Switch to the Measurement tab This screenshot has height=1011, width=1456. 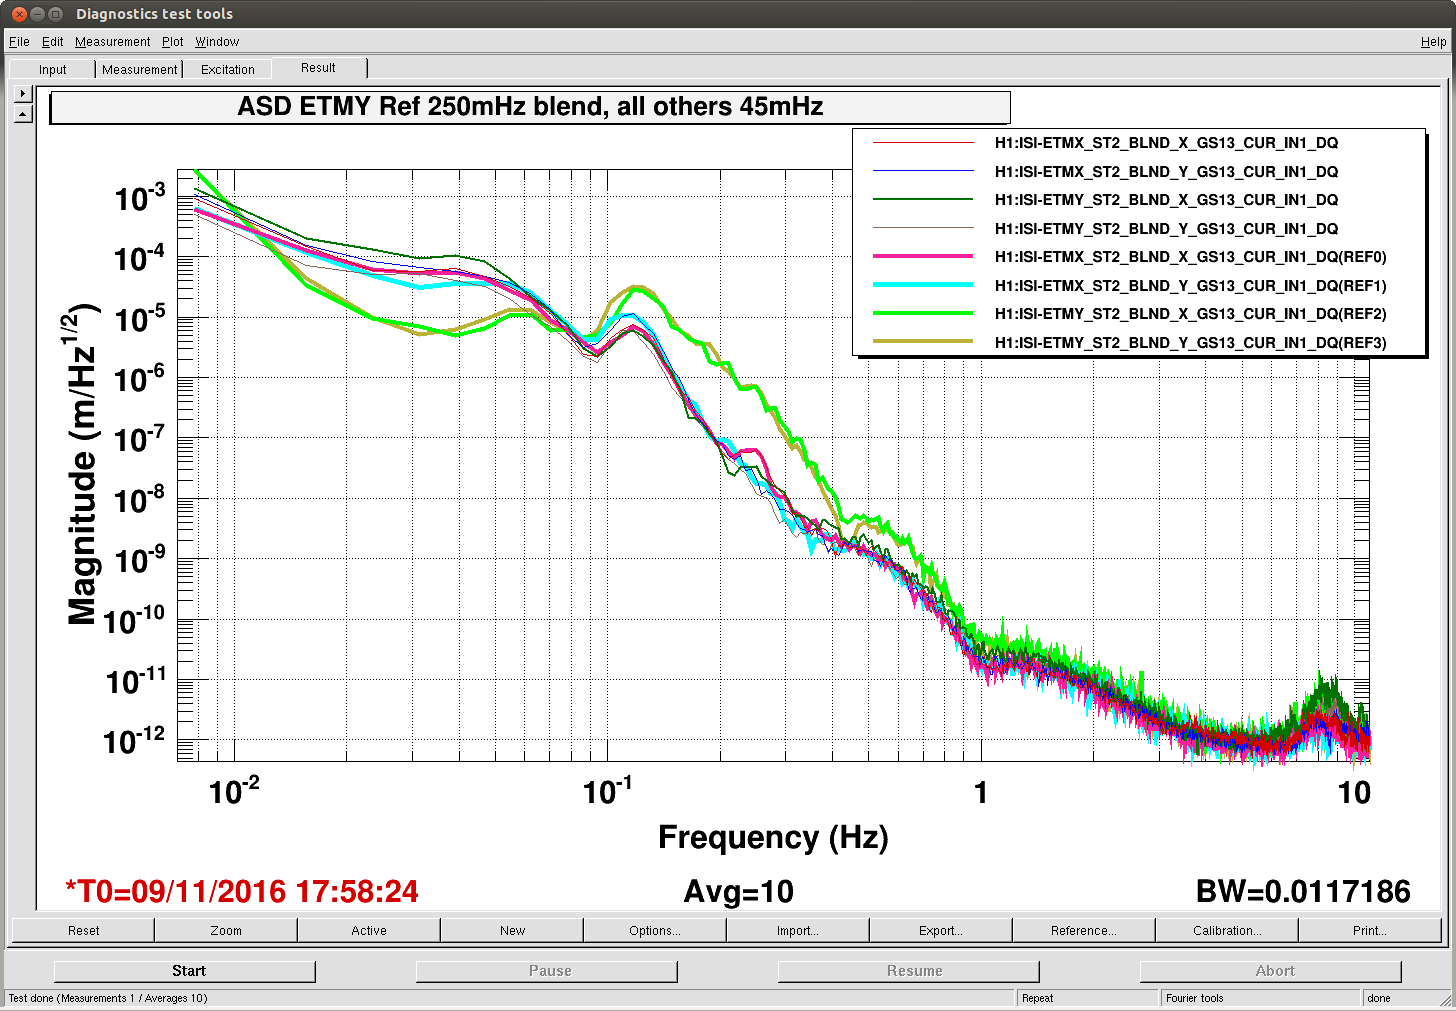pyautogui.click(x=140, y=69)
